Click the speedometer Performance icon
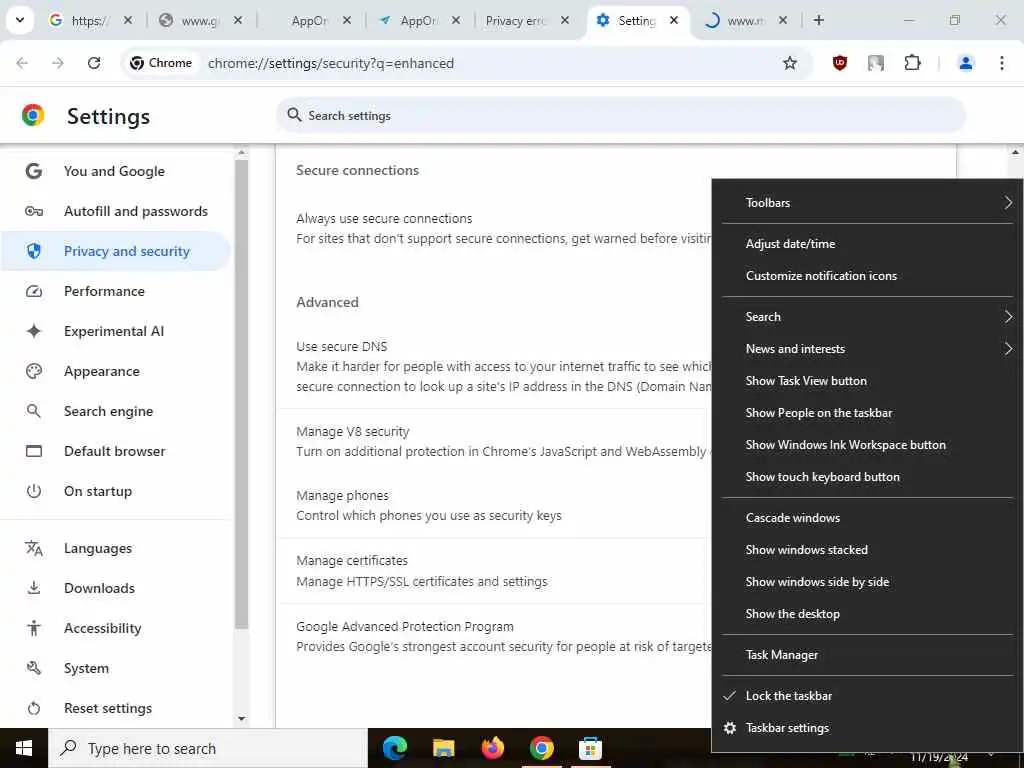This screenshot has width=1024, height=768. click(34, 291)
